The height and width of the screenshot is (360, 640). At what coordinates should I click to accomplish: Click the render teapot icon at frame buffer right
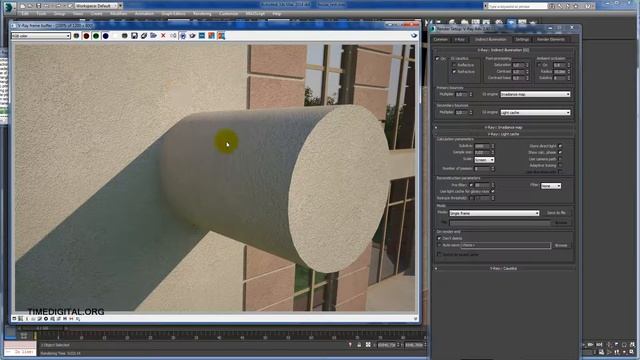click(x=414, y=36)
